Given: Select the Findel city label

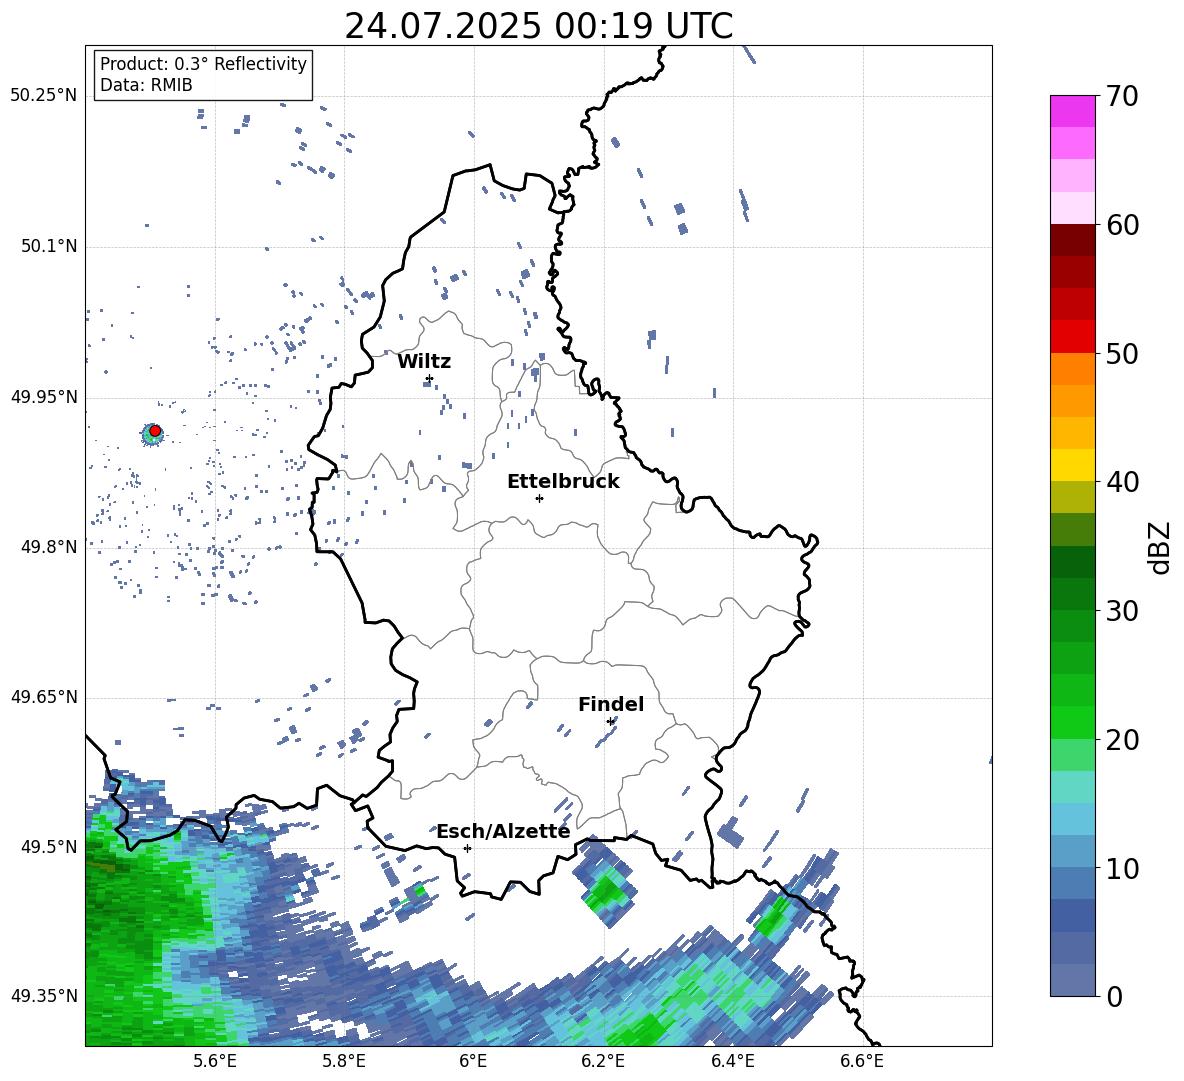Looking at the screenshot, I should pos(611,704).
